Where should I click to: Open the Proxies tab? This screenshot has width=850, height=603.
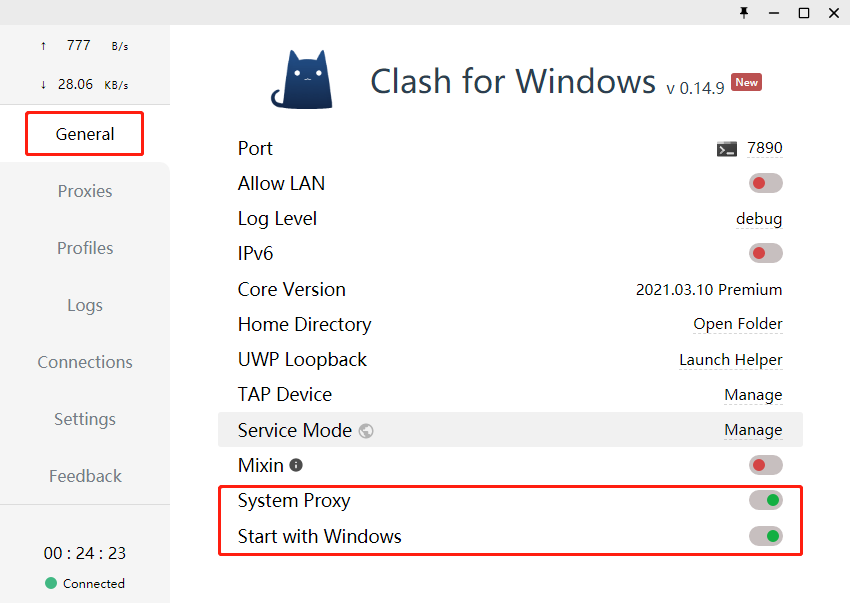tap(85, 191)
